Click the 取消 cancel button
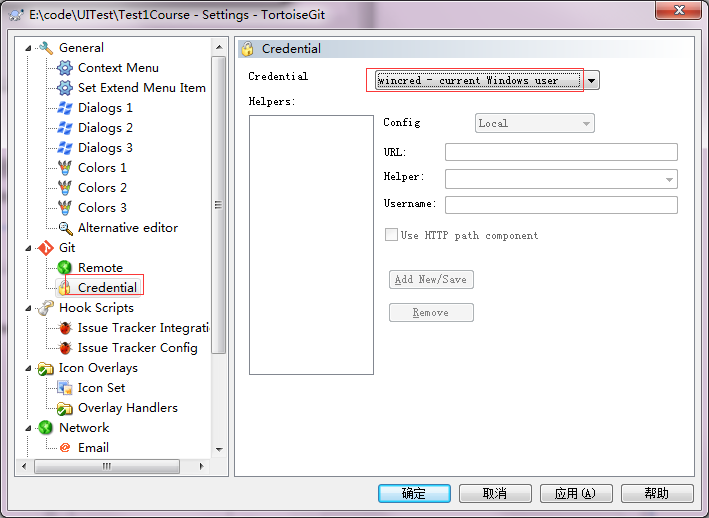709x518 pixels. click(x=495, y=493)
